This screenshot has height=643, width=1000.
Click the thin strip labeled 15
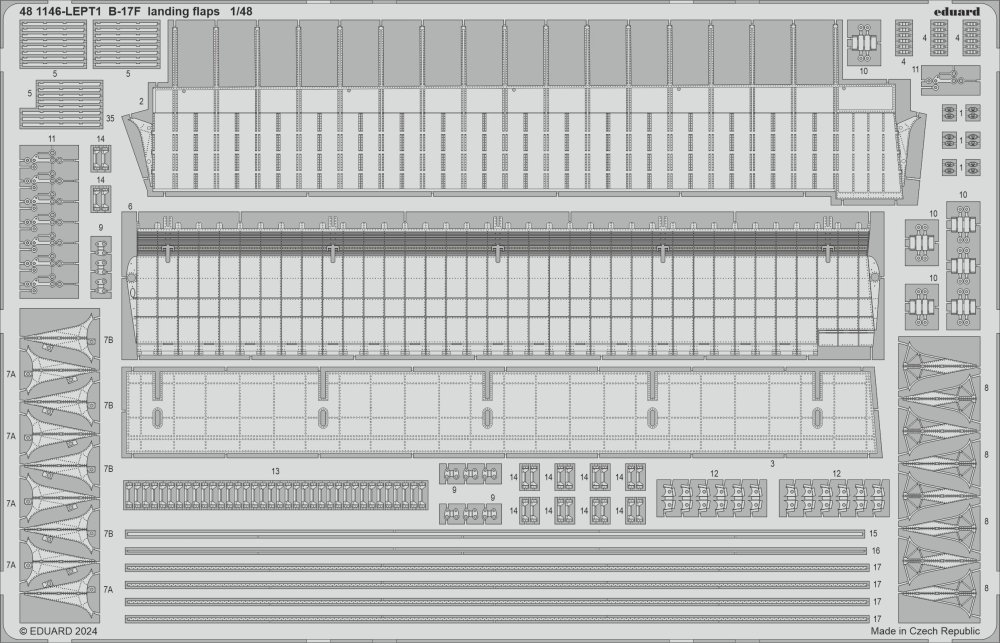point(495,534)
